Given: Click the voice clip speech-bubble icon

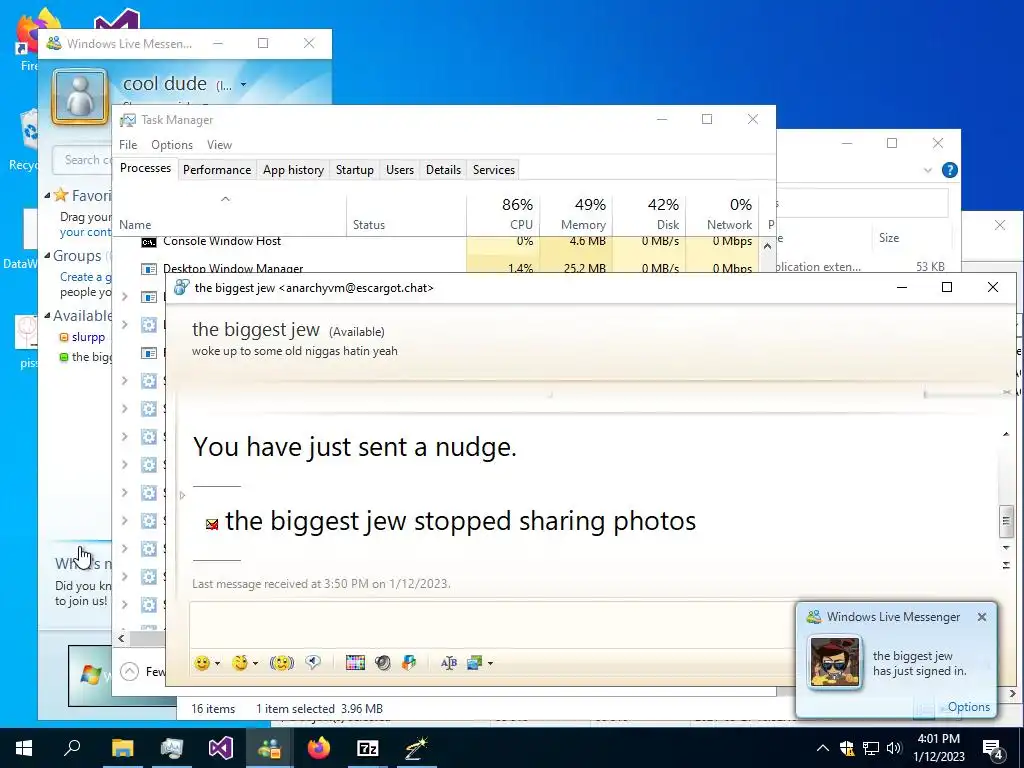Looking at the screenshot, I should coord(313,663).
